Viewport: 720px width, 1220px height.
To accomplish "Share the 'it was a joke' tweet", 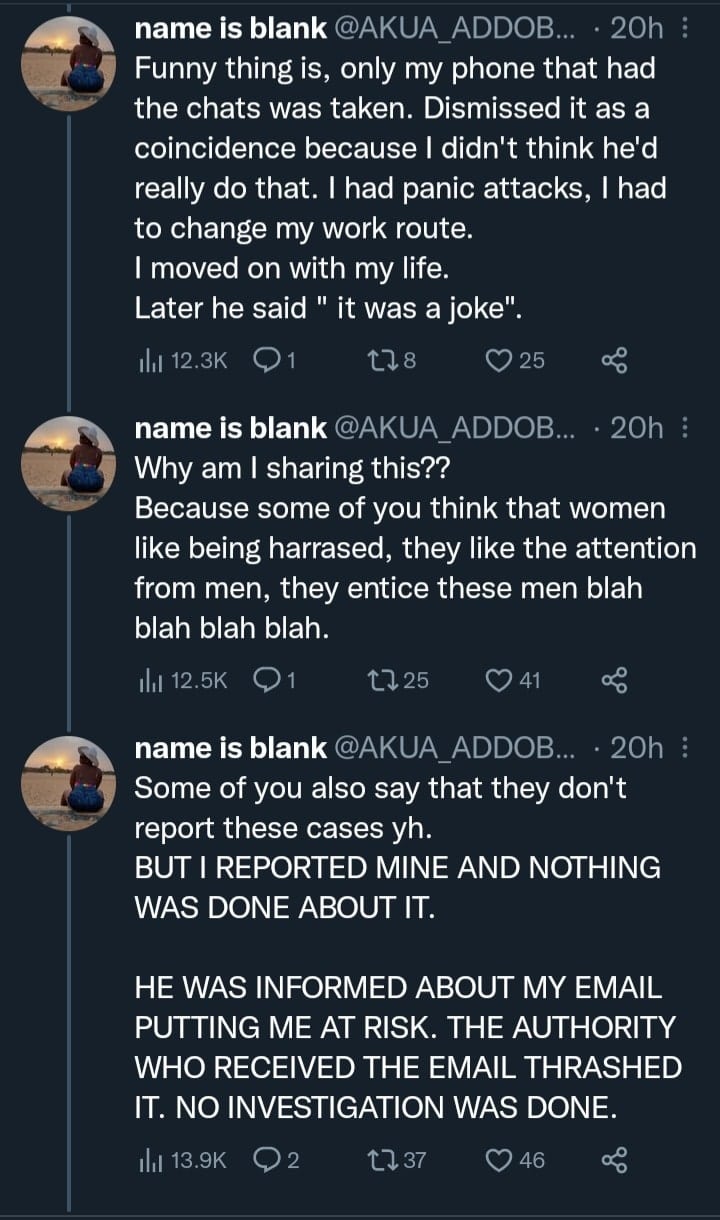I will point(613,360).
